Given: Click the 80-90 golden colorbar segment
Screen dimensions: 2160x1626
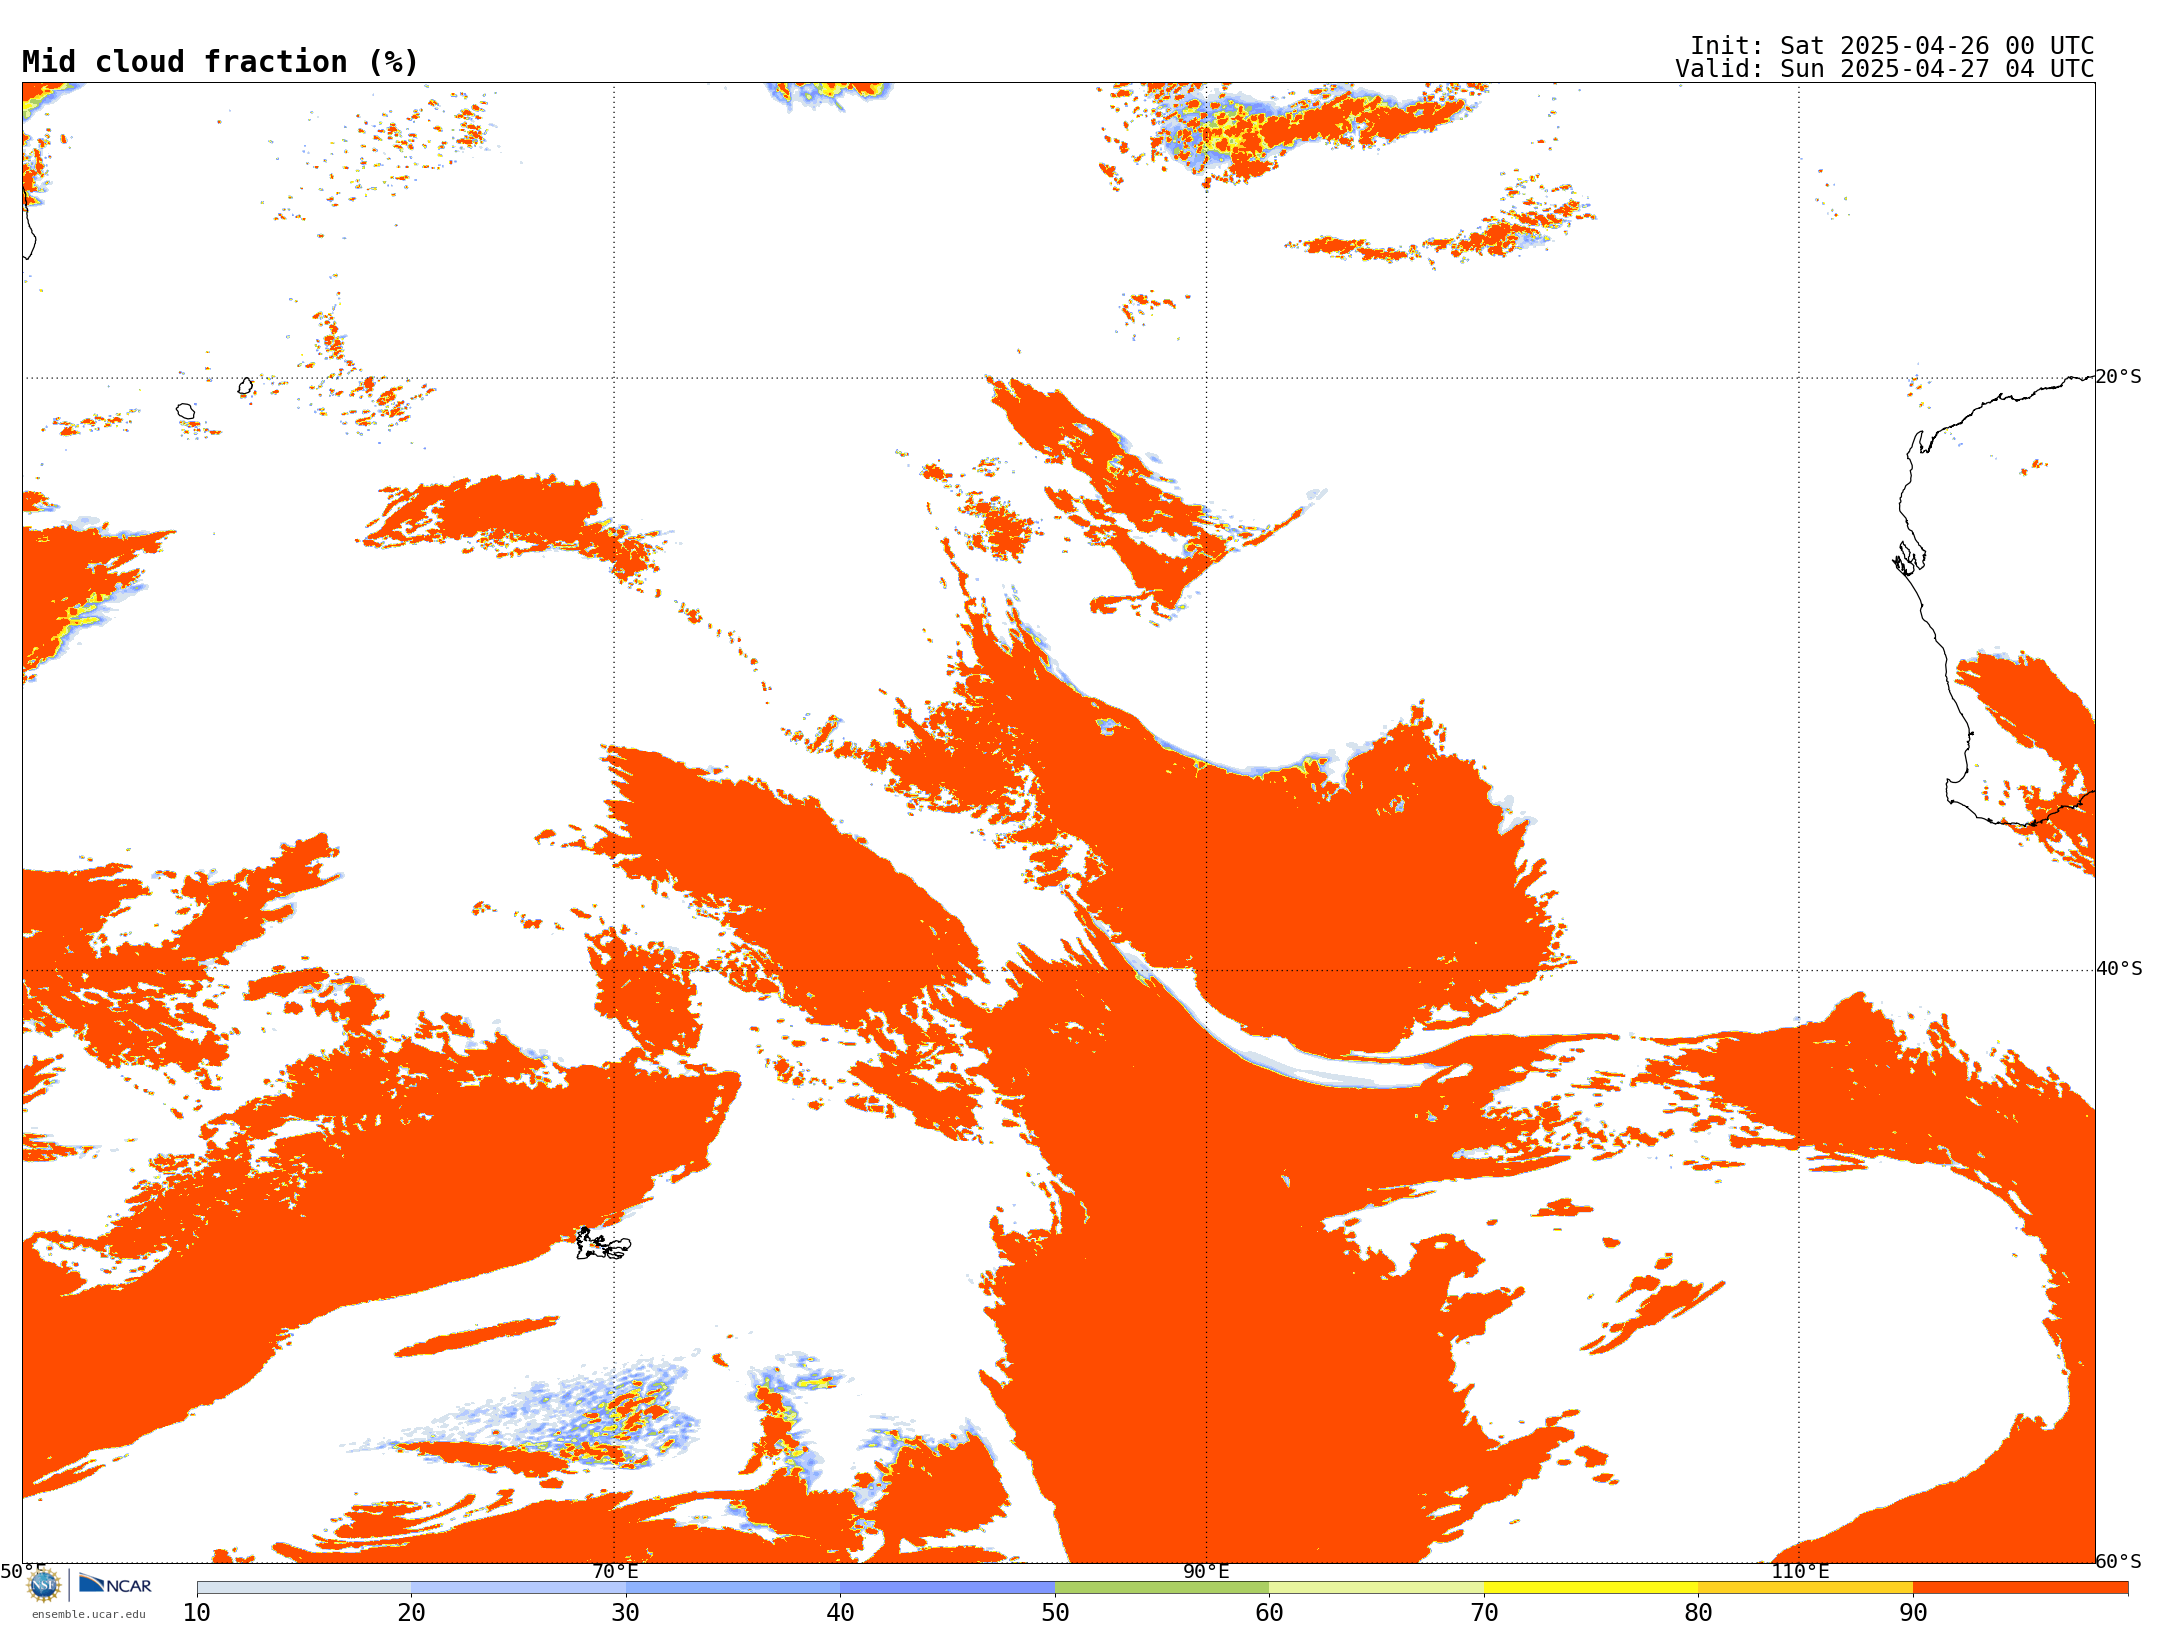Looking at the screenshot, I should coord(1805,1588).
